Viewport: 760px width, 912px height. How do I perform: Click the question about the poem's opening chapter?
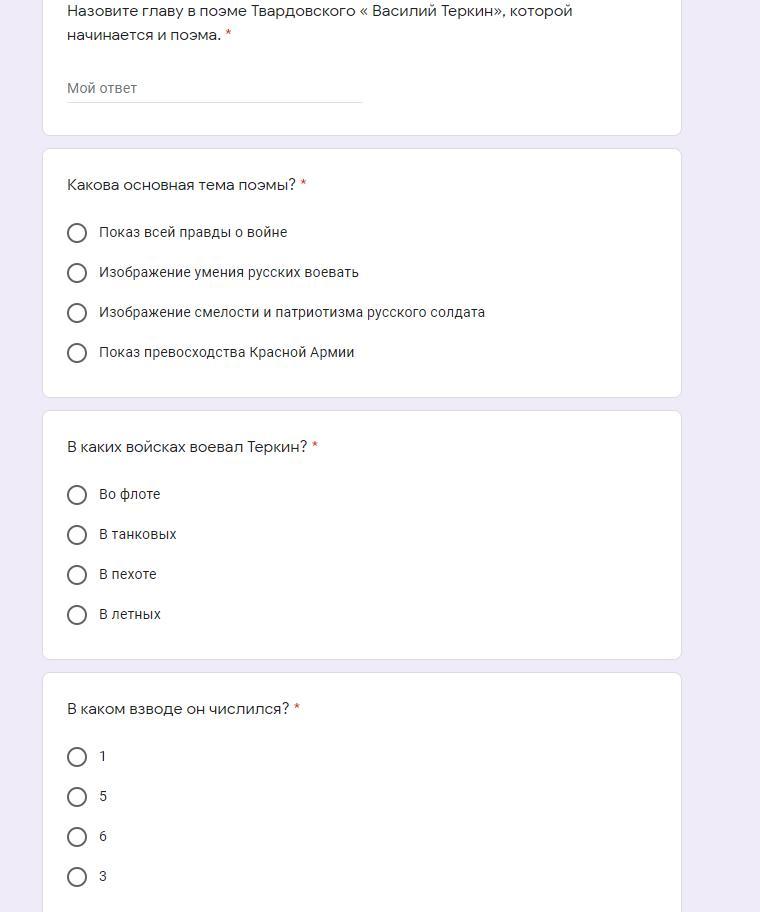319,23
